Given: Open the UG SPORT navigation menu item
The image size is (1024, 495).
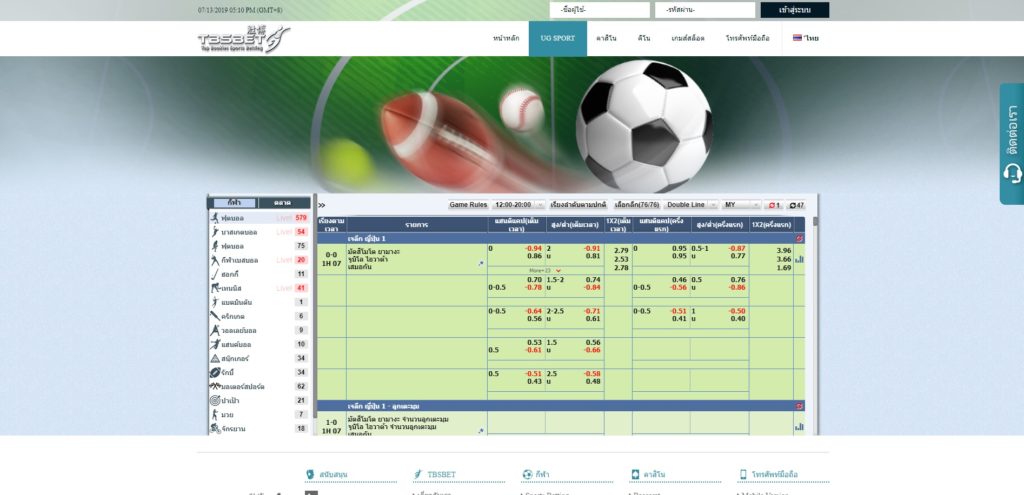Looking at the screenshot, I should [557, 38].
